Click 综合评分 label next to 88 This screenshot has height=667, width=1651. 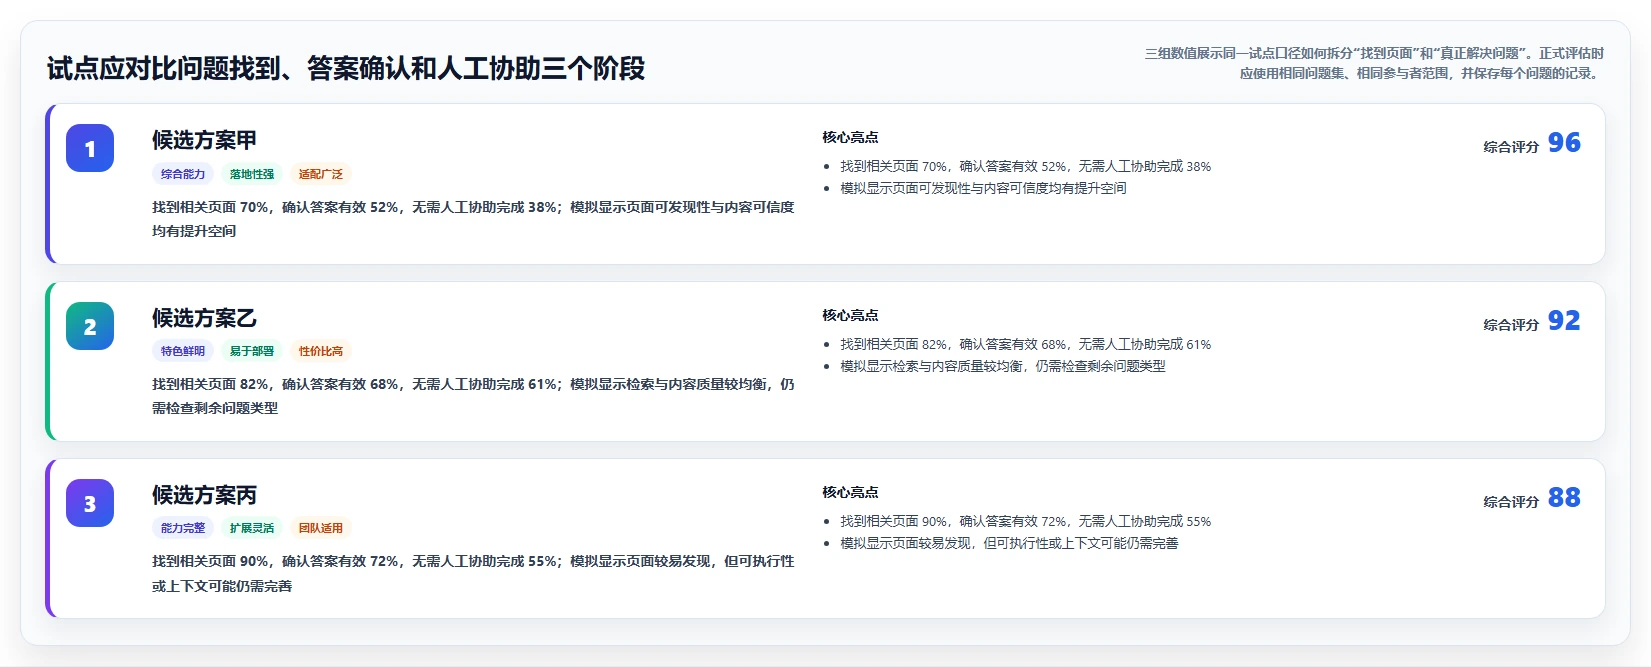[1511, 502]
